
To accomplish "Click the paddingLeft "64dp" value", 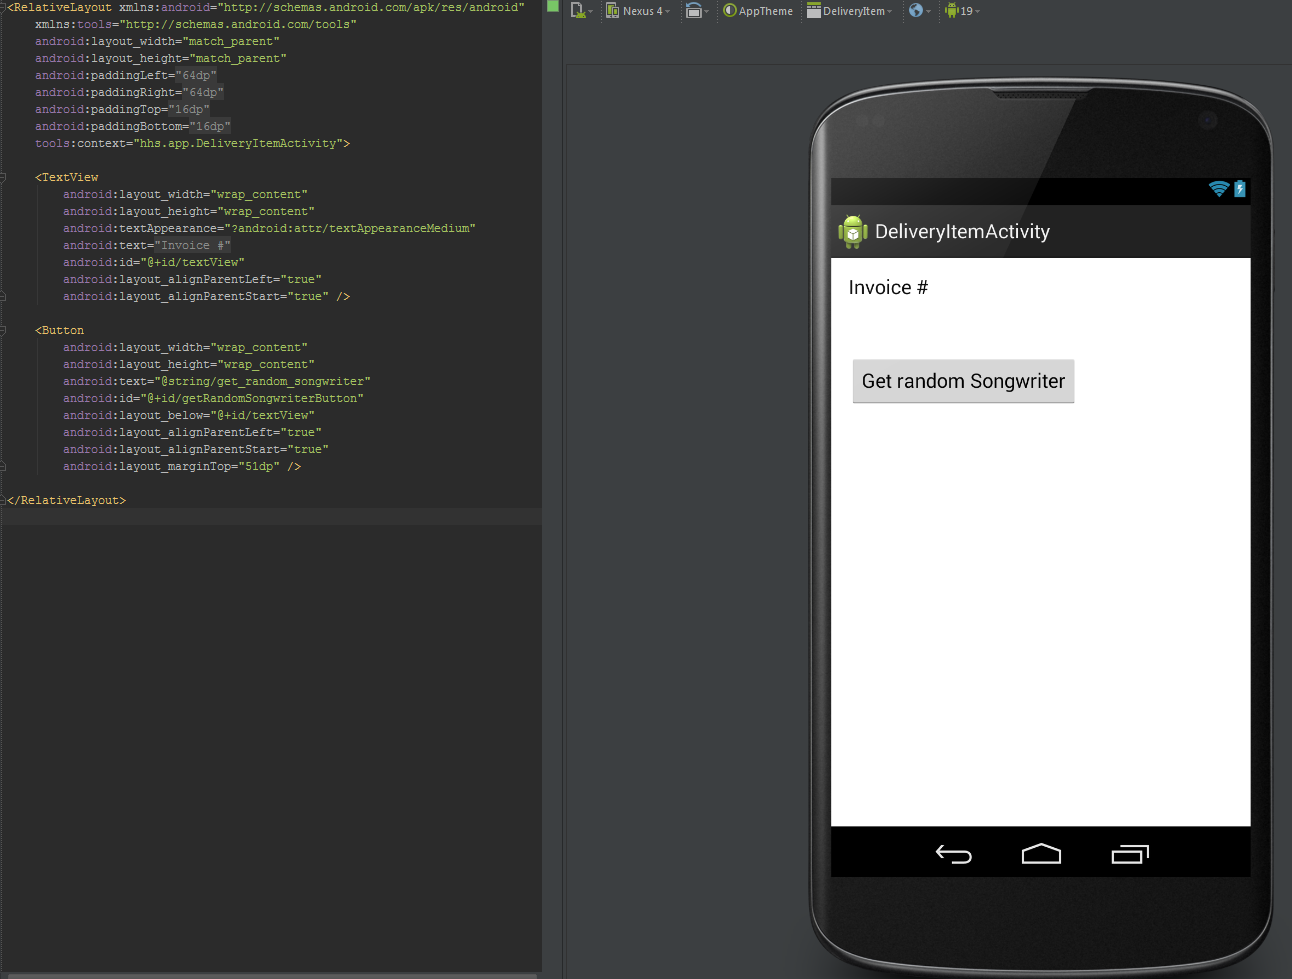I will click(x=196, y=76).
